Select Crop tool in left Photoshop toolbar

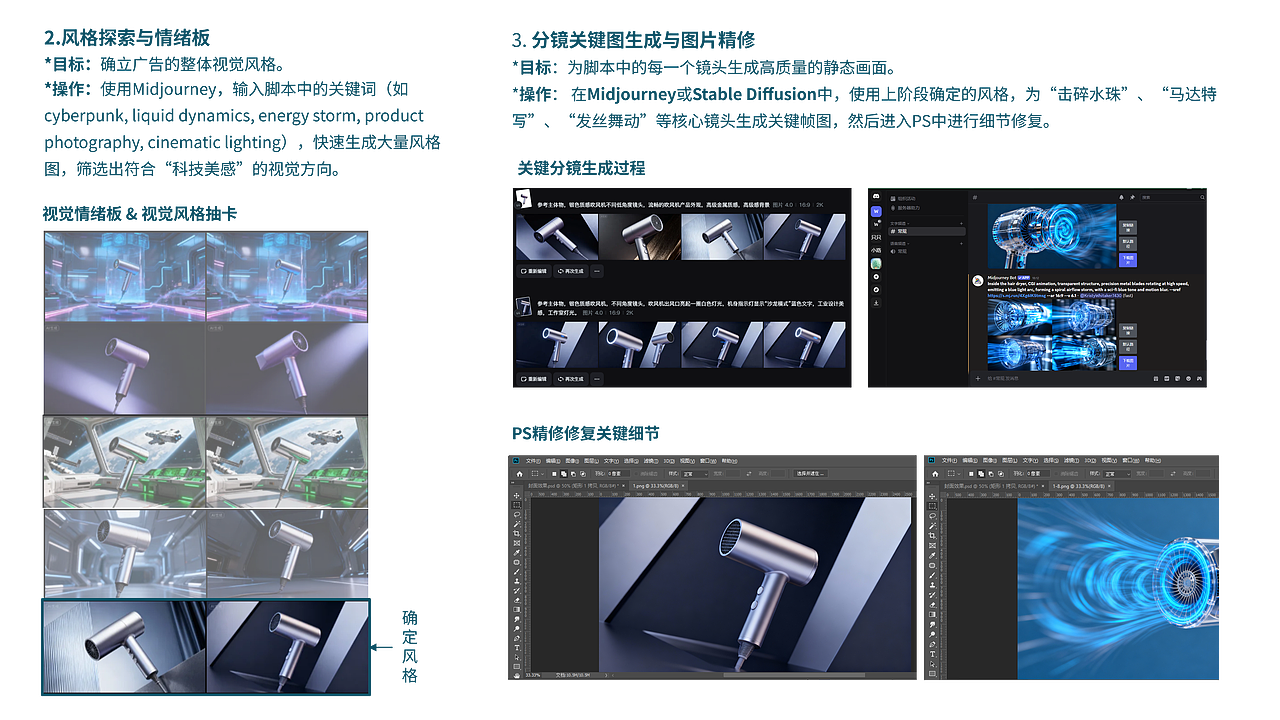coord(517,533)
